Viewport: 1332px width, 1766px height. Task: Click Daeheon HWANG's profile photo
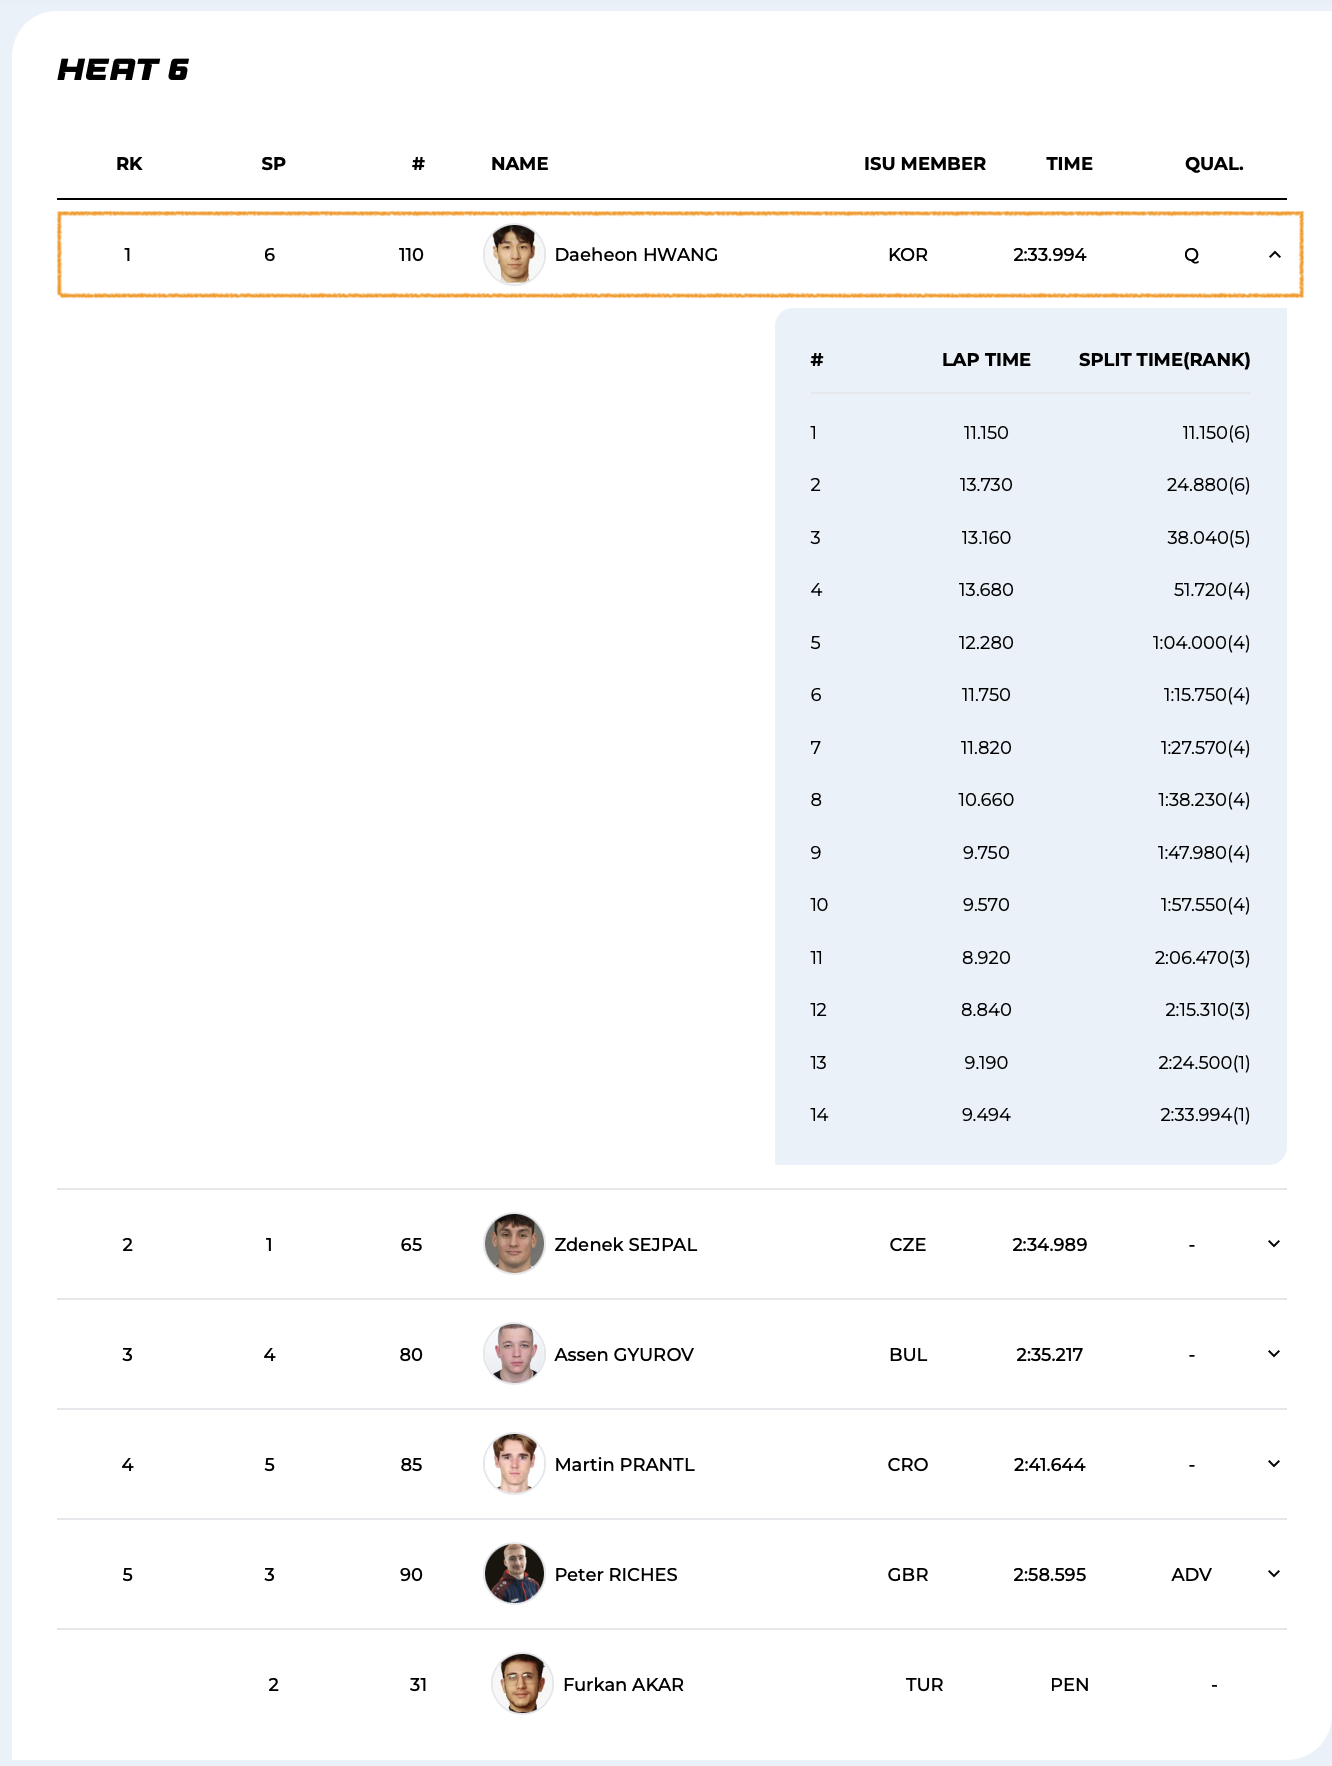point(514,255)
